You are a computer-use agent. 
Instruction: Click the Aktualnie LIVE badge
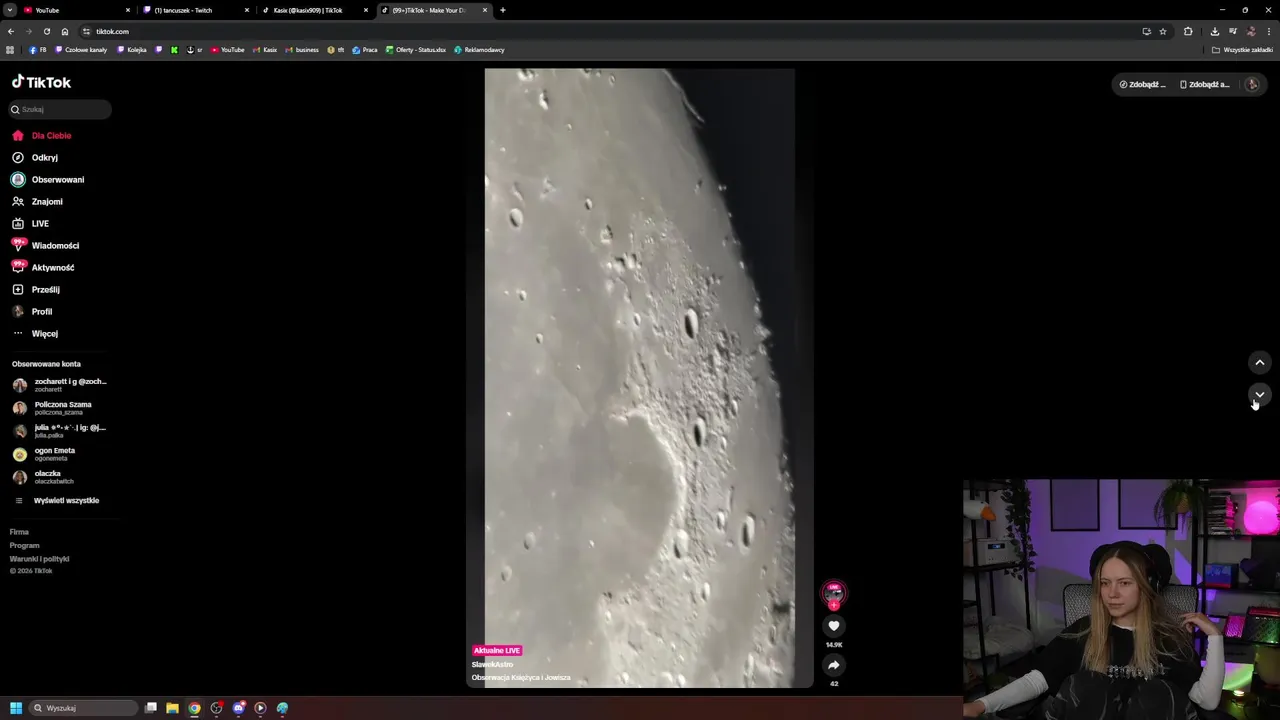497,650
